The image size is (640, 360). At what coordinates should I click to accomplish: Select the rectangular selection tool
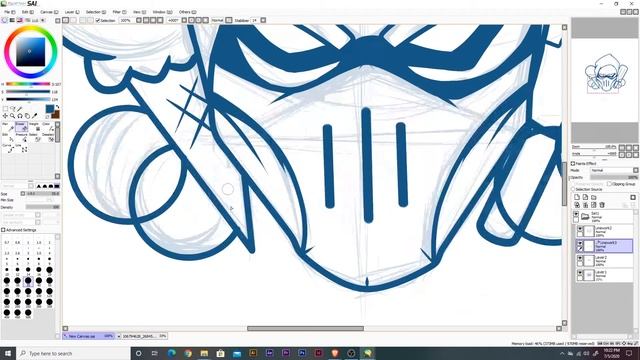click(5, 109)
